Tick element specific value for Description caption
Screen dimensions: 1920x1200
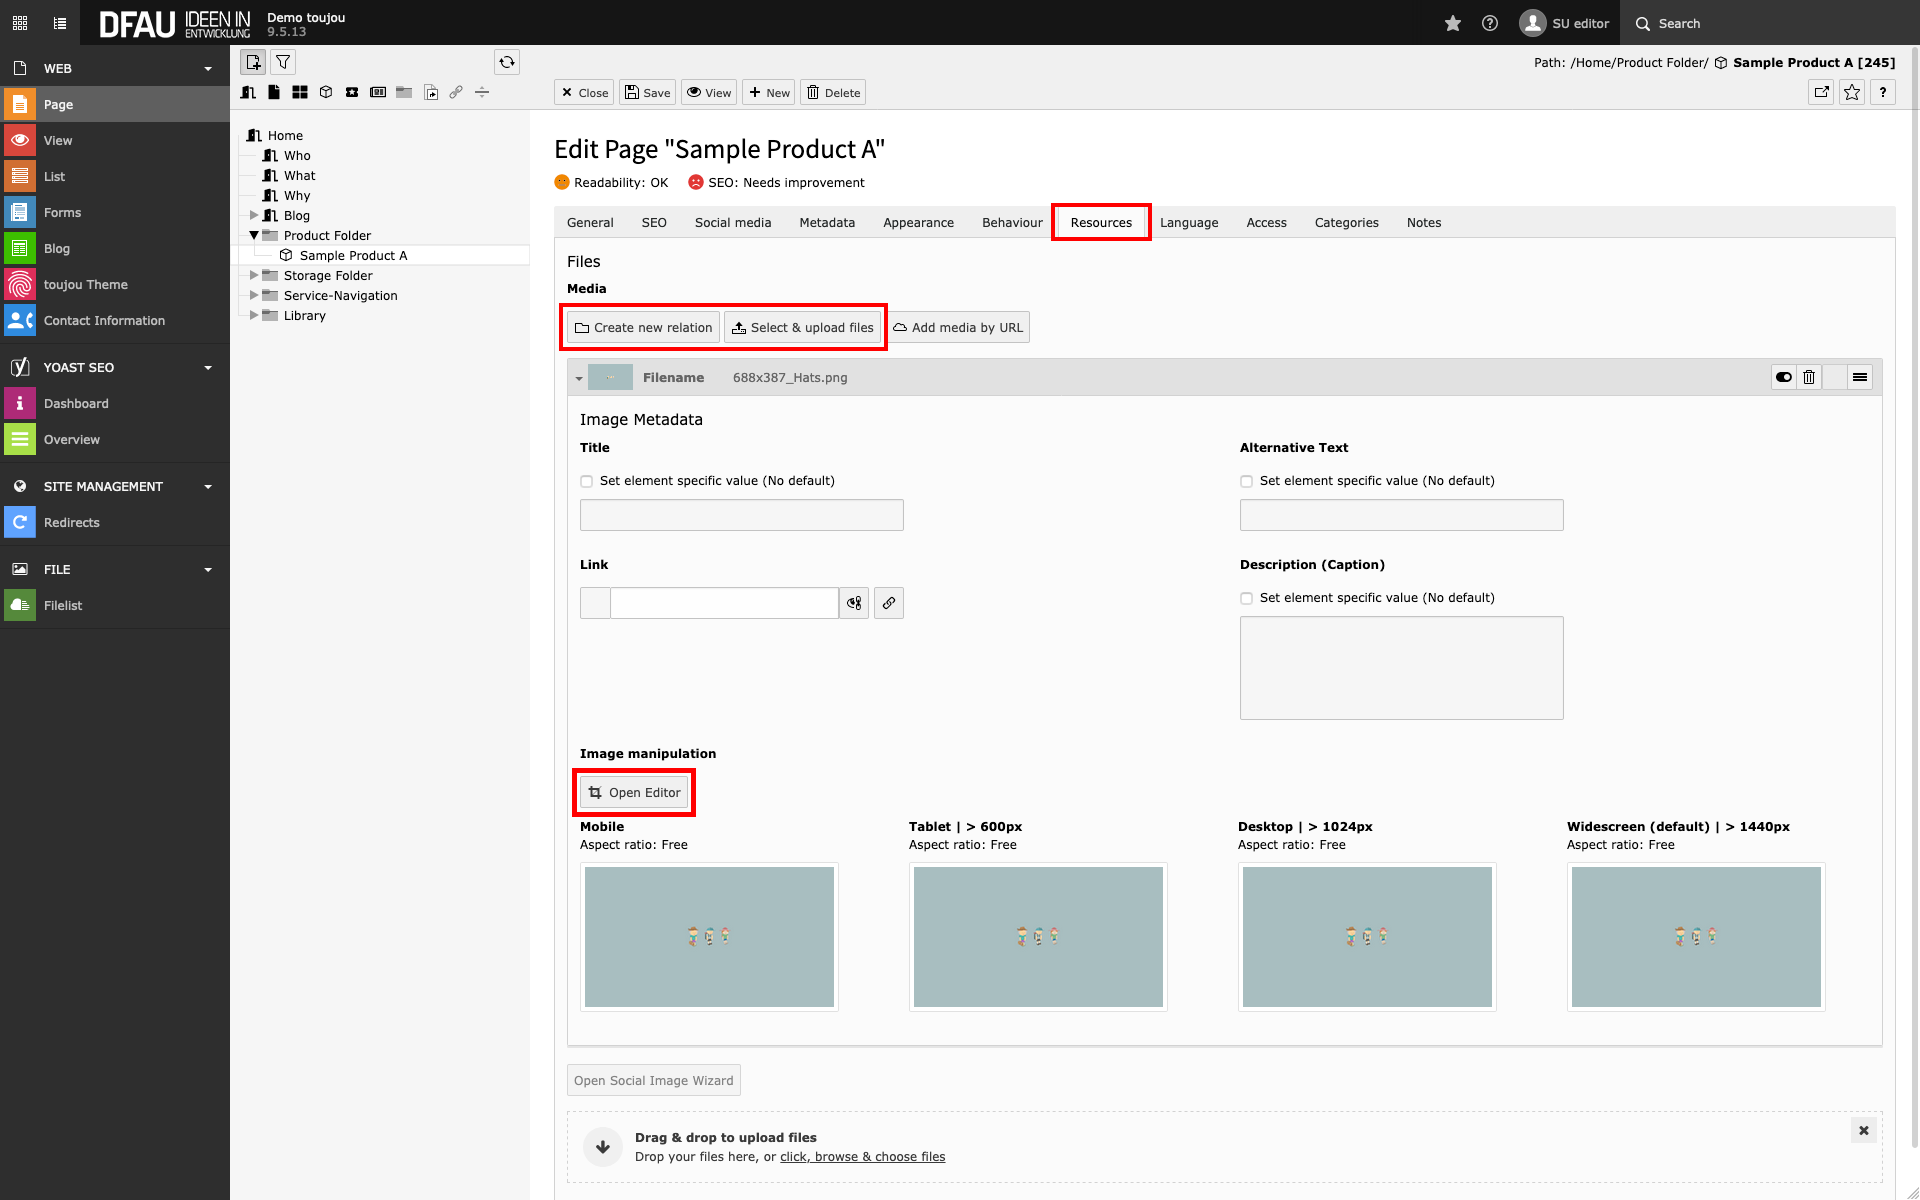coord(1246,598)
